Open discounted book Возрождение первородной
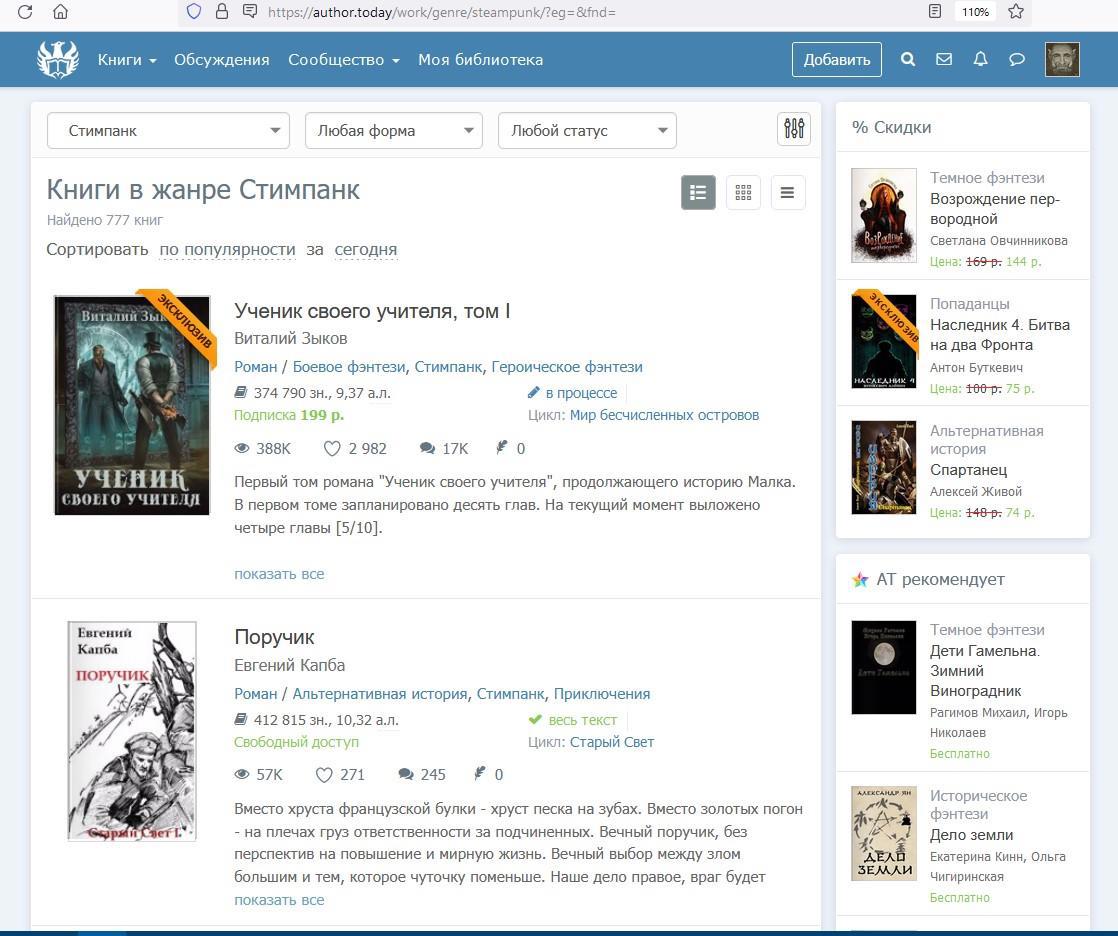 [x=995, y=209]
